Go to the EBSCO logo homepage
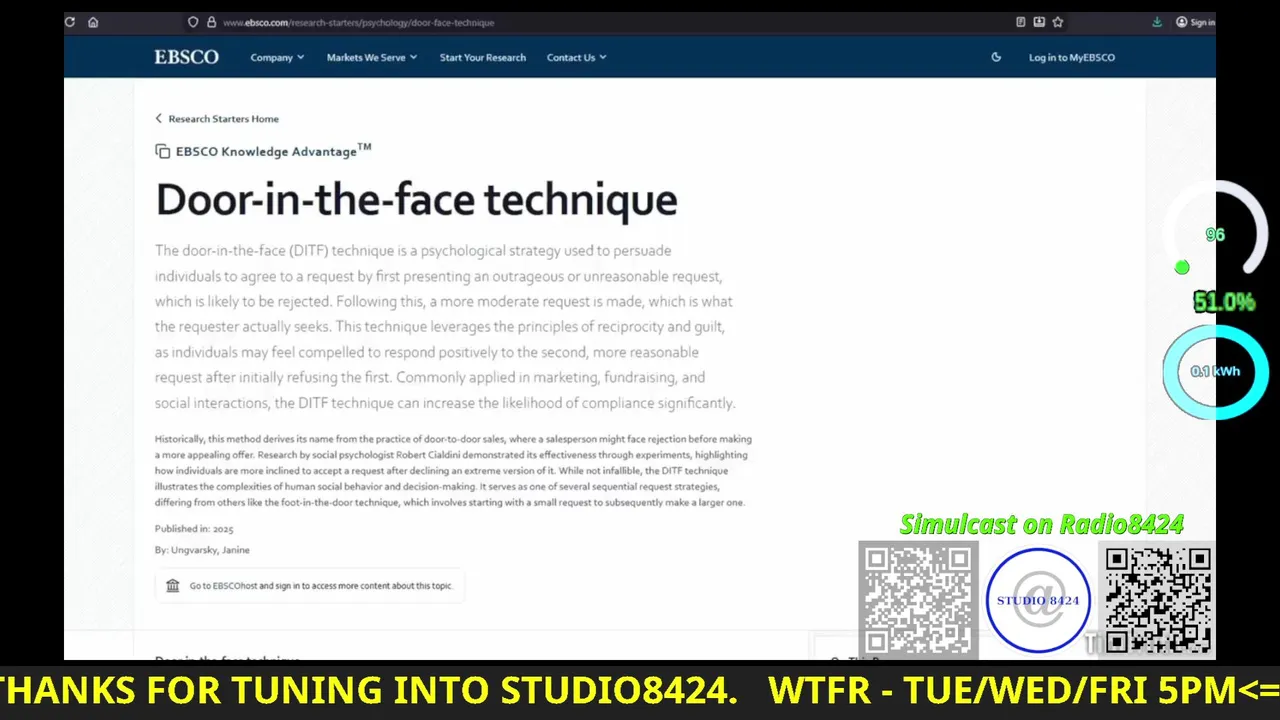 [x=186, y=57]
